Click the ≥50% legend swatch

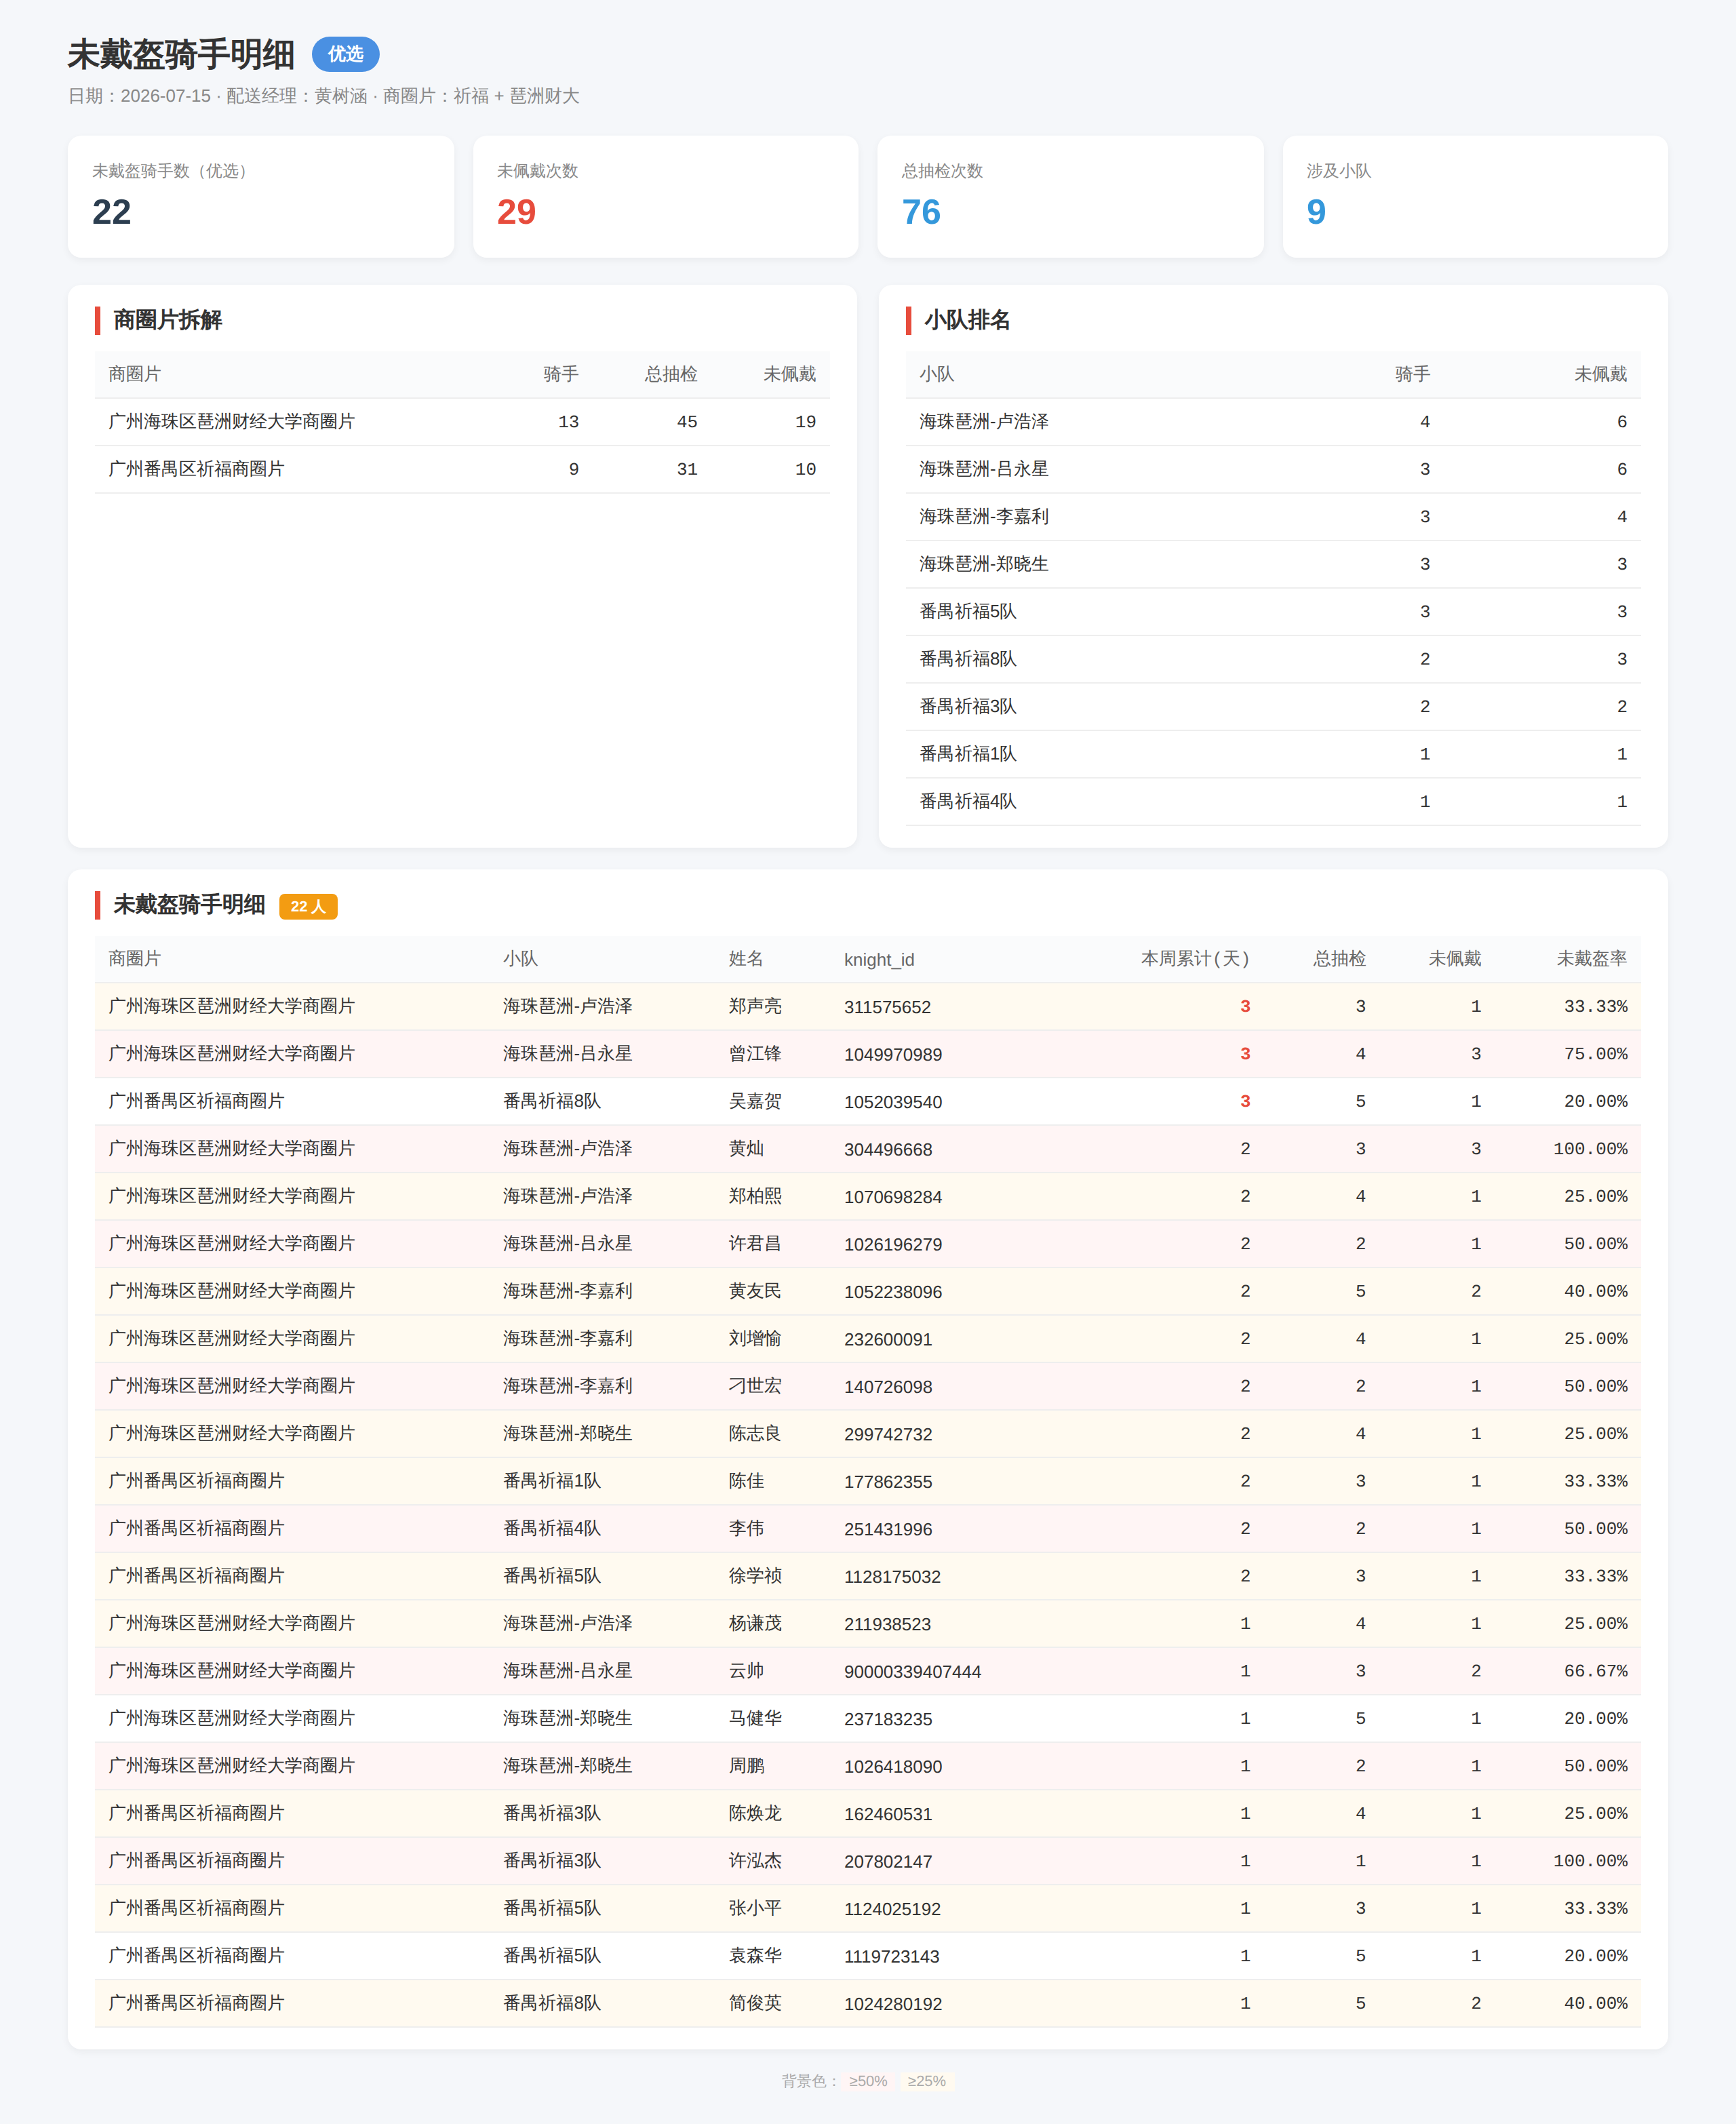868,2081
